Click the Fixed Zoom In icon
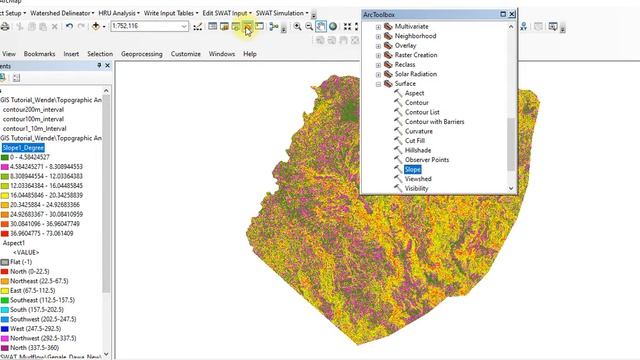The height and width of the screenshot is (360, 640). click(347, 27)
